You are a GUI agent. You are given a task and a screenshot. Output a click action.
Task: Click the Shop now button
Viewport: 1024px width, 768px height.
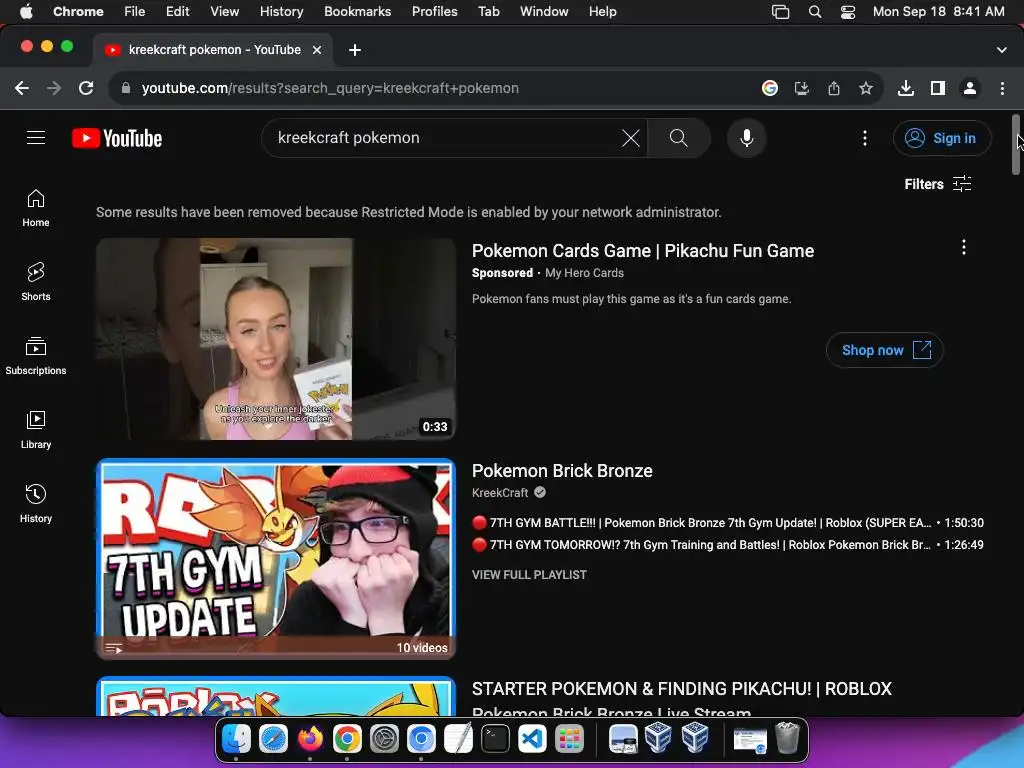(x=885, y=350)
